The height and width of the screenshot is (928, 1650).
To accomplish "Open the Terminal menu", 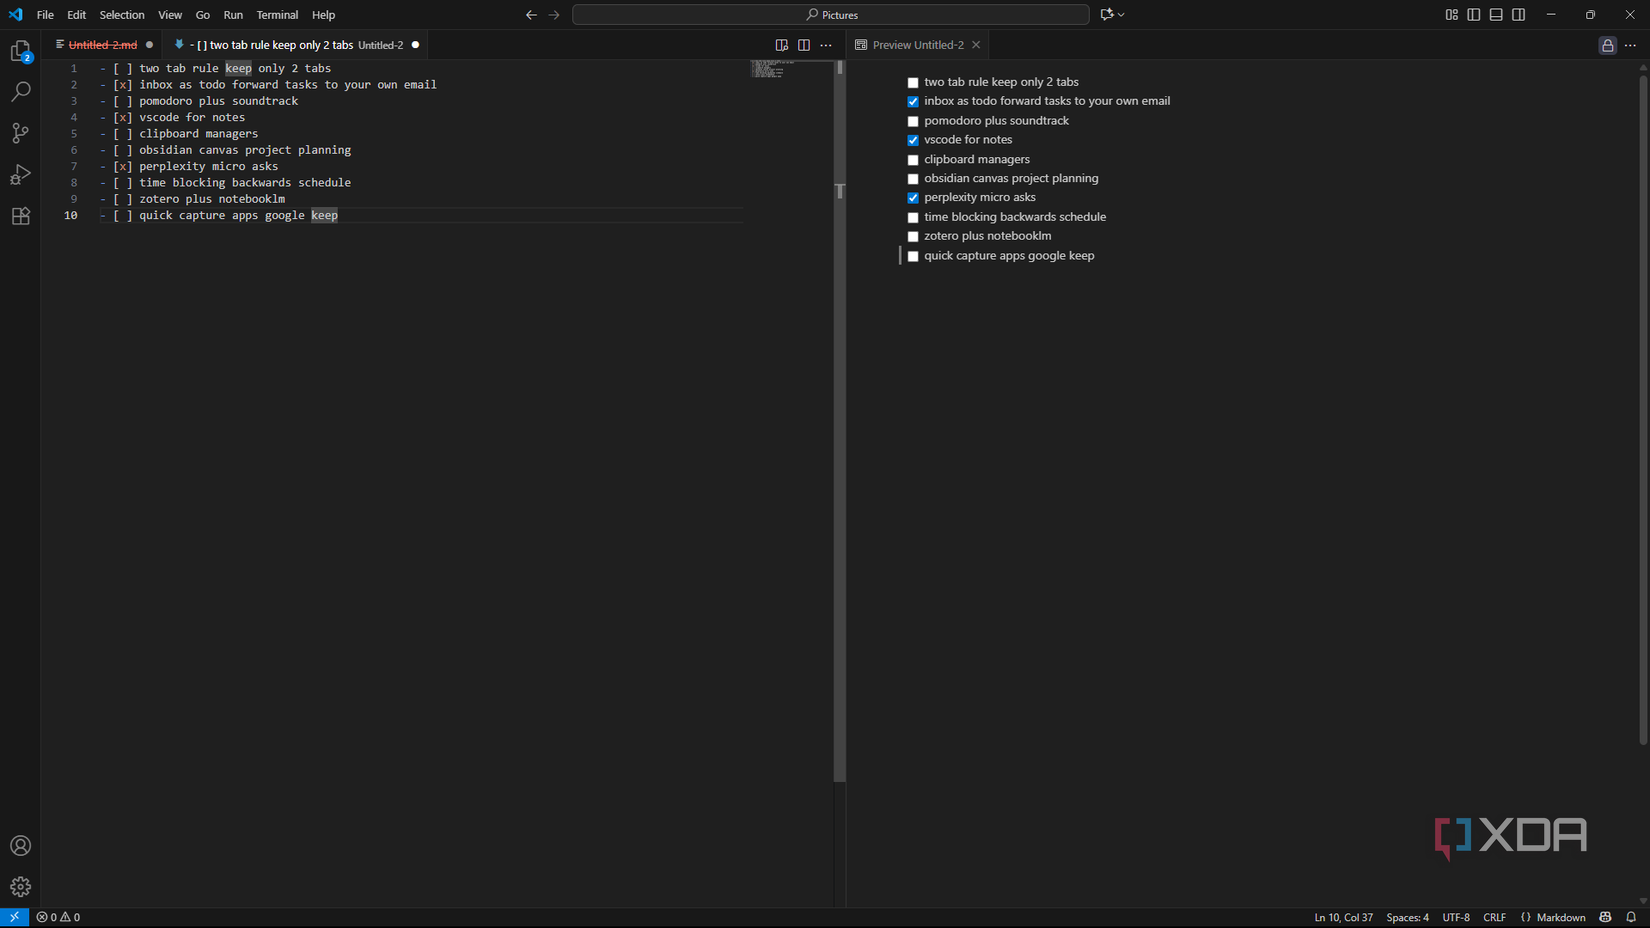I will click(277, 15).
